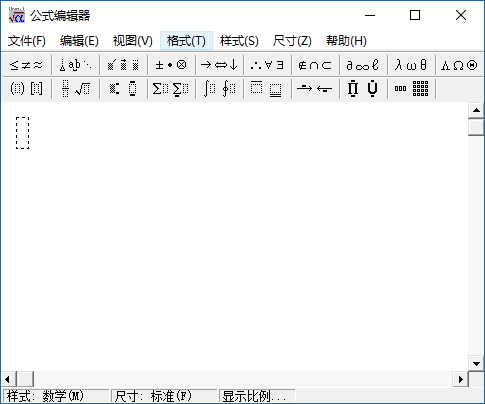Open the operator symbols palette (±•⊗)
485x404 pixels.
pyautogui.click(x=171, y=65)
